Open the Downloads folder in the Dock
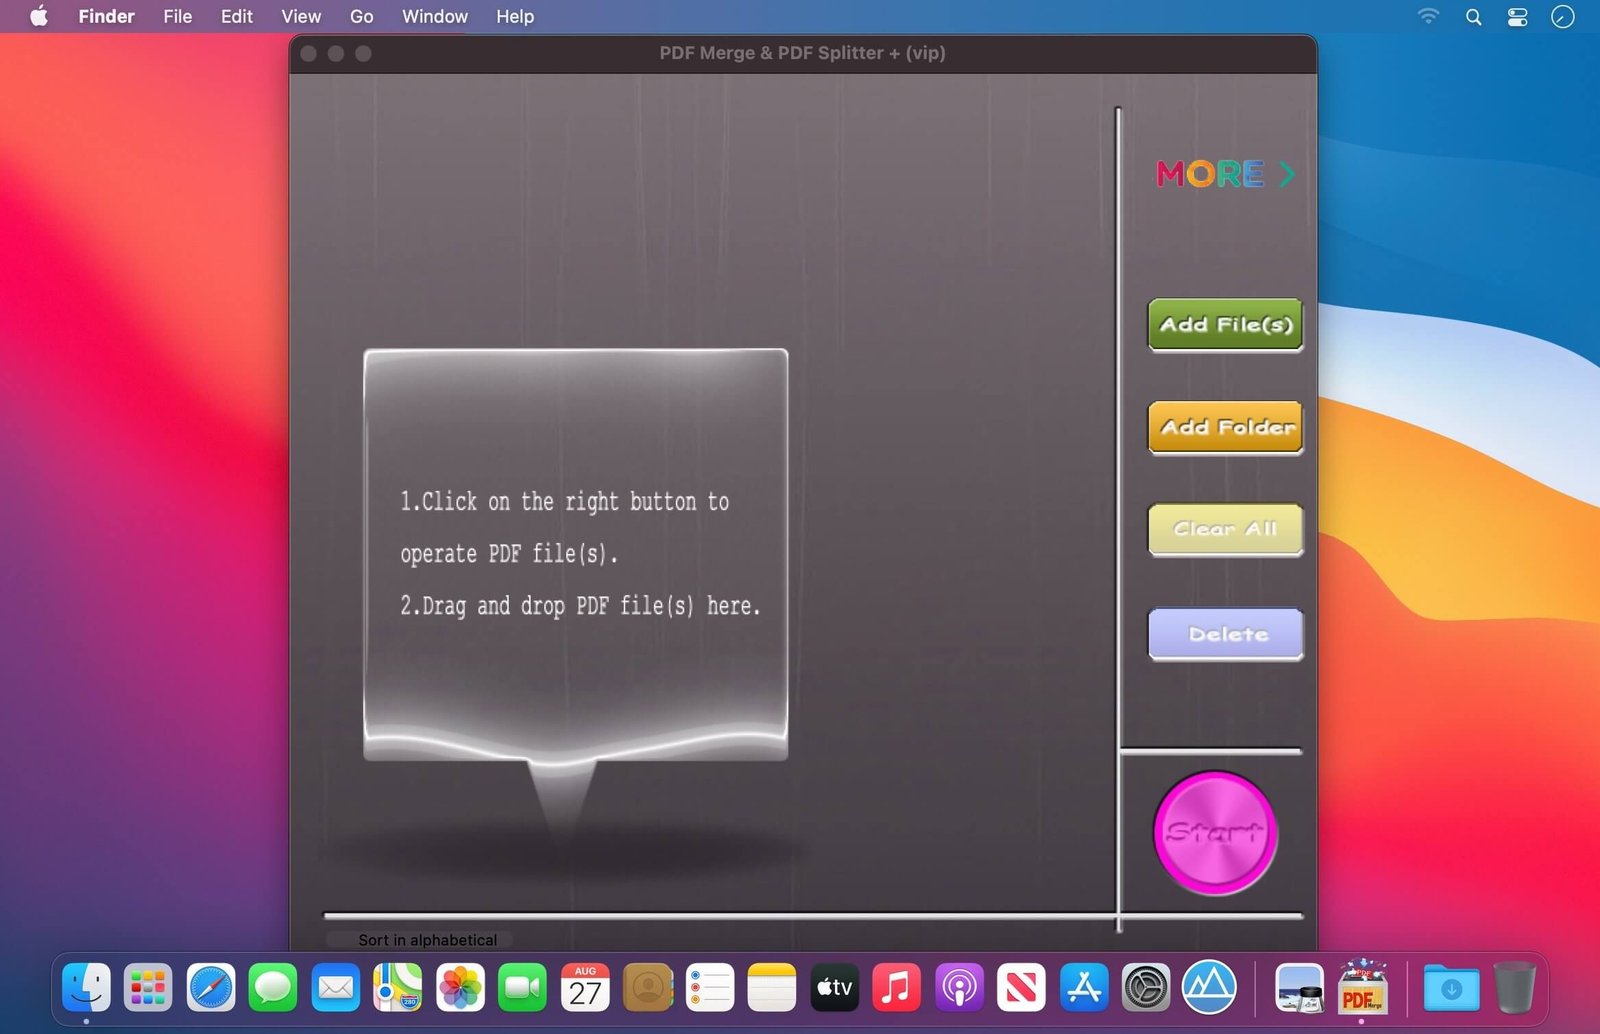1600x1034 pixels. tap(1452, 989)
